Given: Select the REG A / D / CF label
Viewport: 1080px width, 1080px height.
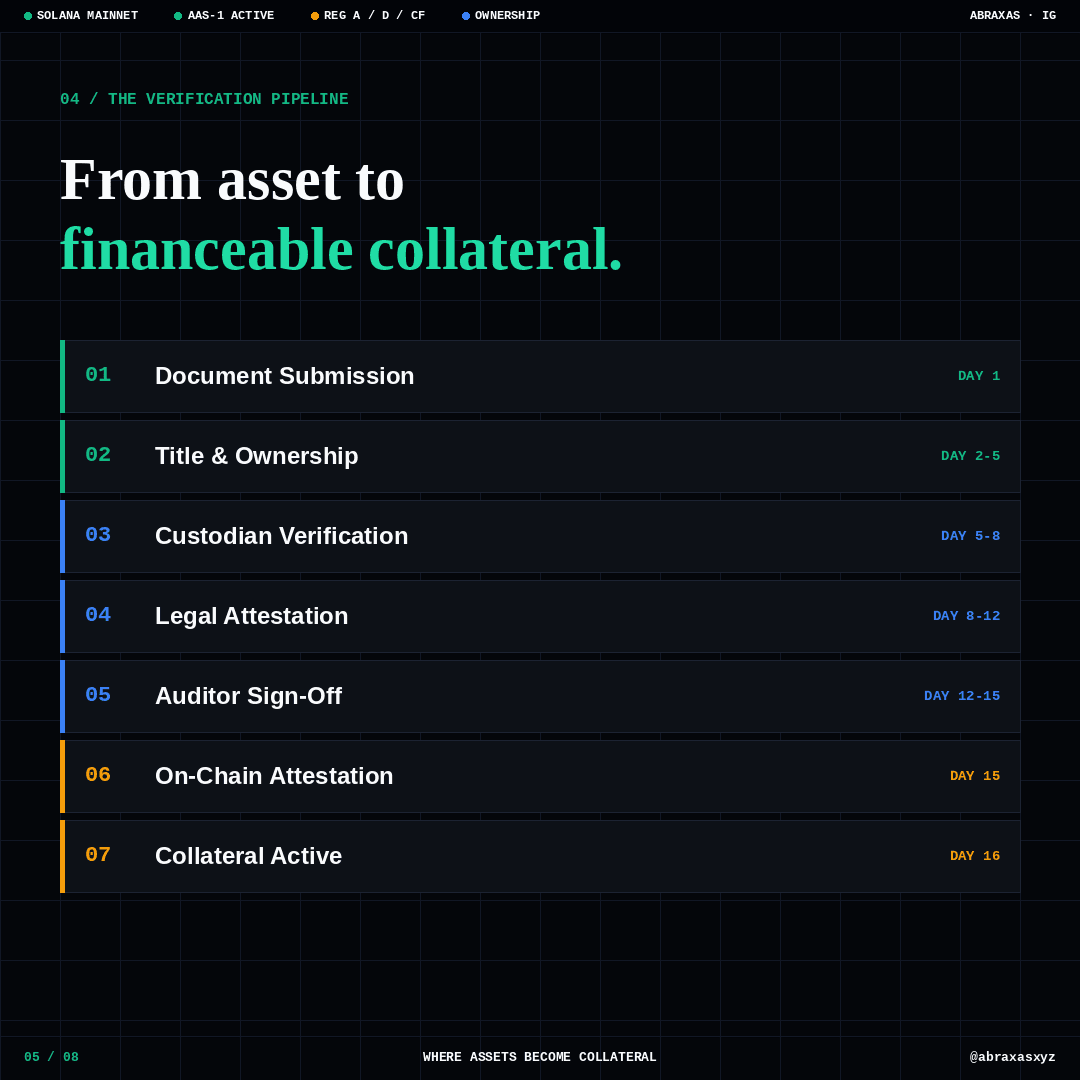Looking at the screenshot, I should pos(375,15).
